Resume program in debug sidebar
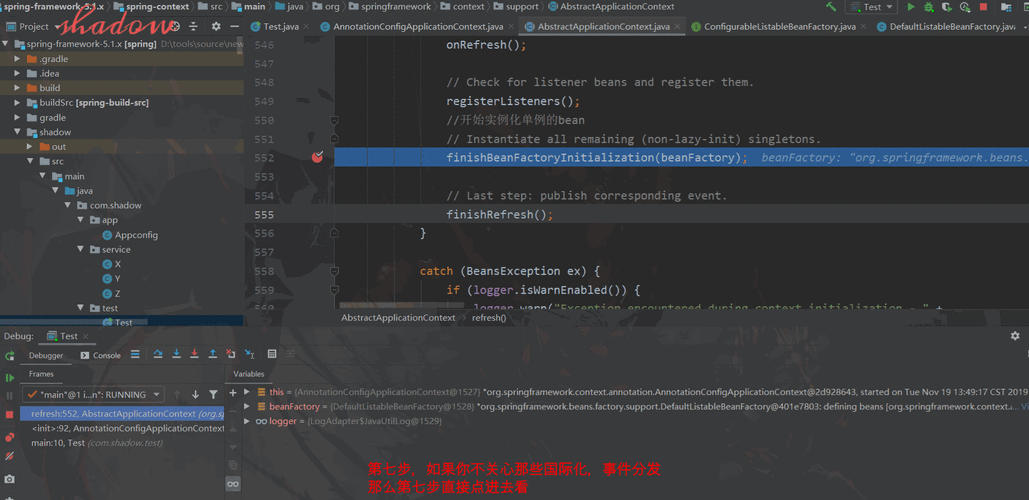 click(10, 378)
